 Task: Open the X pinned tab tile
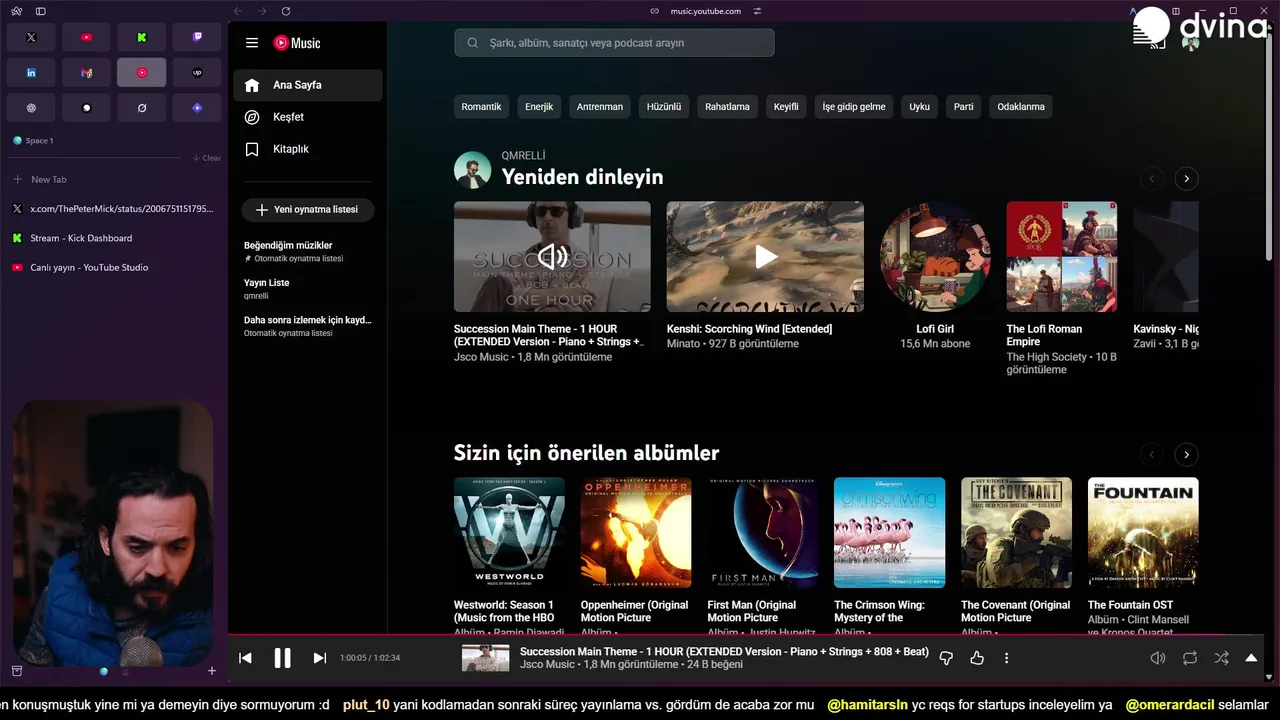point(31,37)
